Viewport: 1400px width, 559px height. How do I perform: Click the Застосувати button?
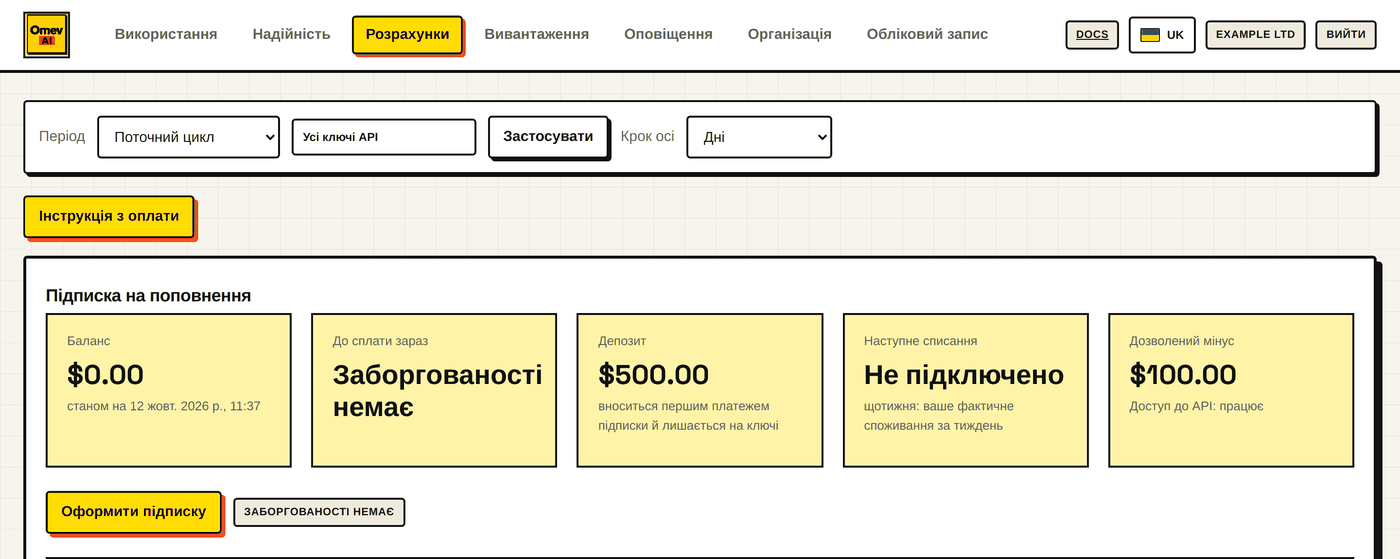(548, 137)
